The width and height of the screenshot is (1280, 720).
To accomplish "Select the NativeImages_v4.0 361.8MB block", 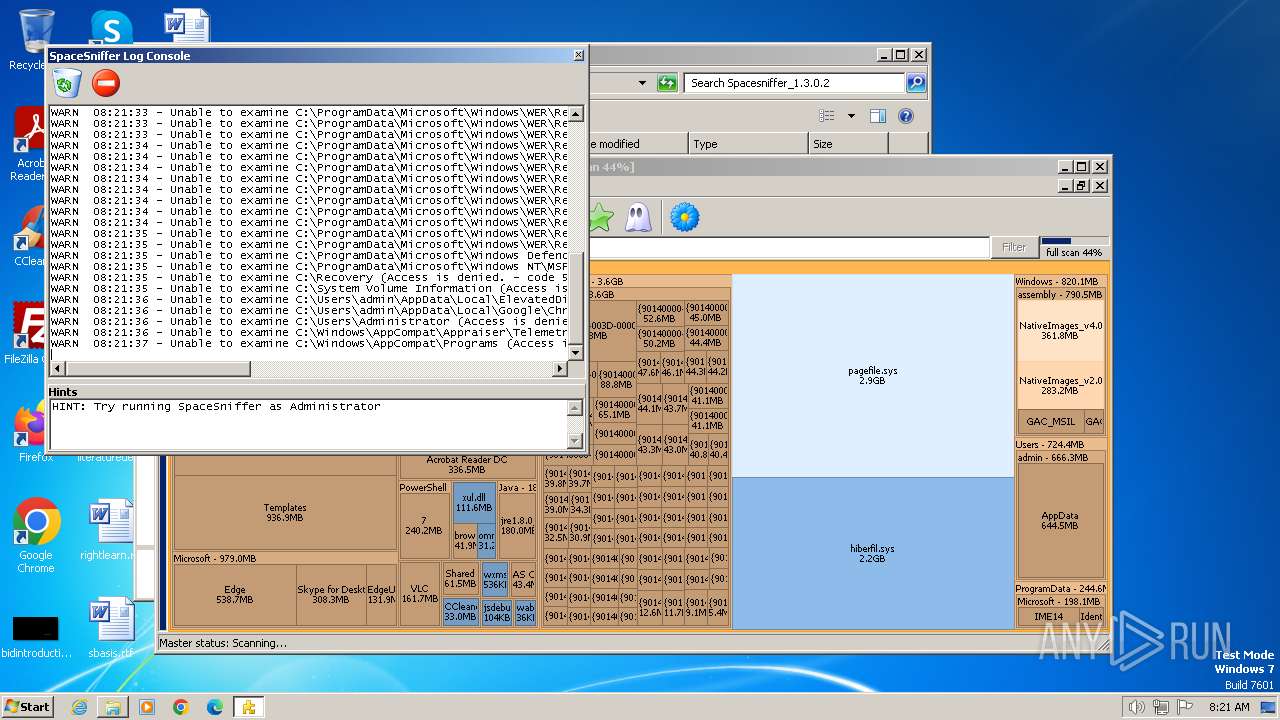I will (x=1060, y=331).
